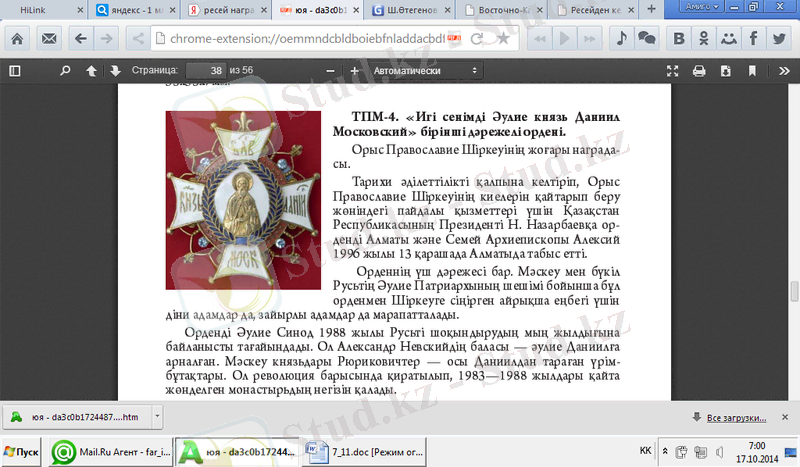Toggle the PDF viewer sidebar
The width and height of the screenshot is (800, 467).
coord(14,71)
